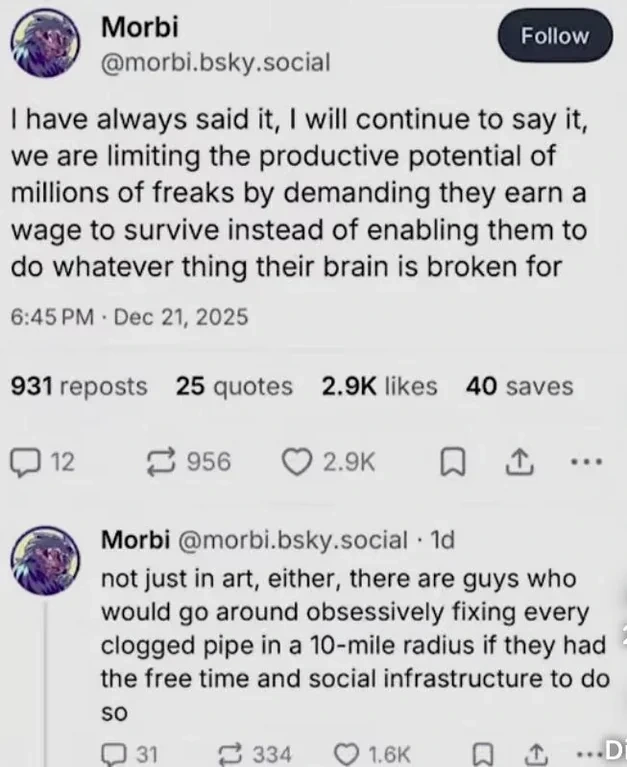Bookmark the reply post
627x767 pixels.
(485, 753)
